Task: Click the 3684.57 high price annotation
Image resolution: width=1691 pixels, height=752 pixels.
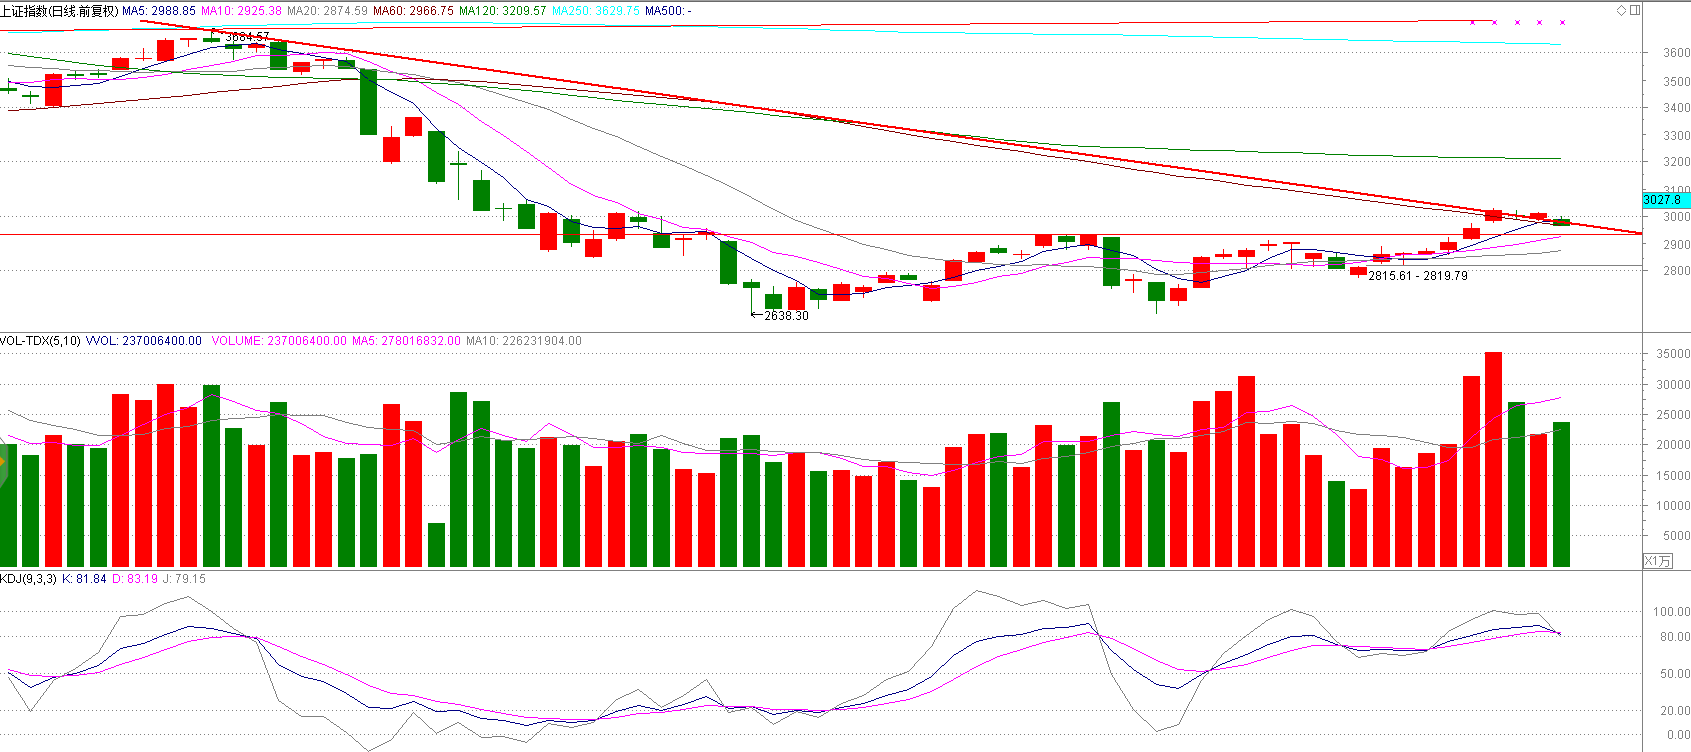Action: click(x=247, y=37)
